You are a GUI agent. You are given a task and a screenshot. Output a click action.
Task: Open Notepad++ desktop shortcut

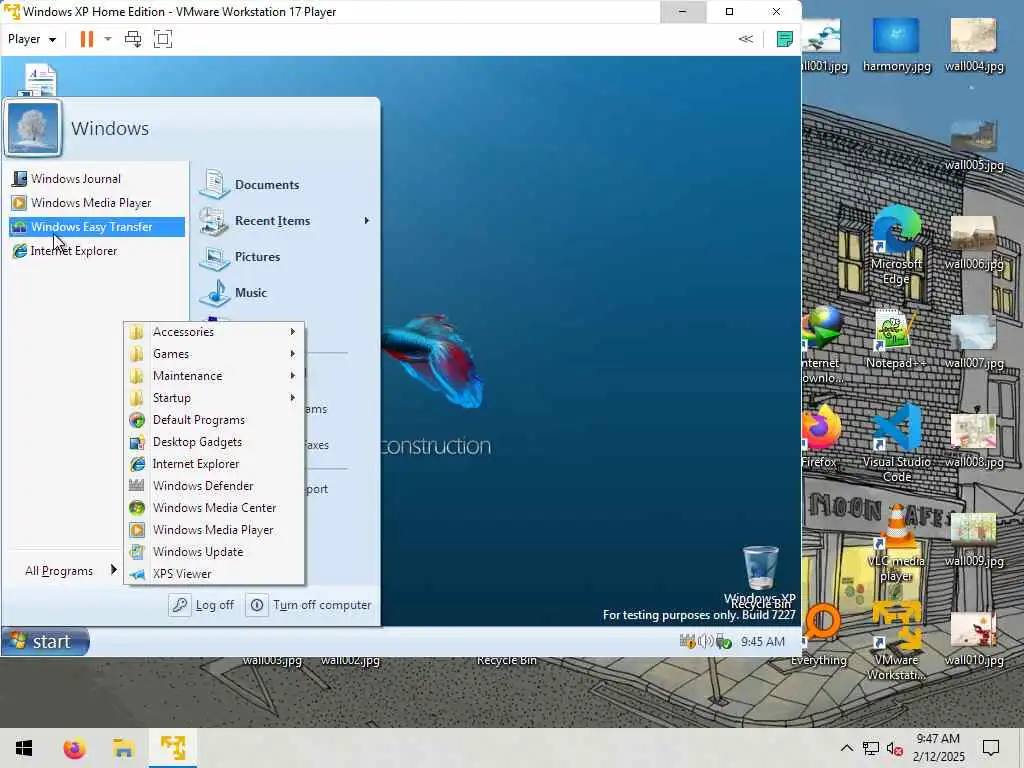point(896,340)
